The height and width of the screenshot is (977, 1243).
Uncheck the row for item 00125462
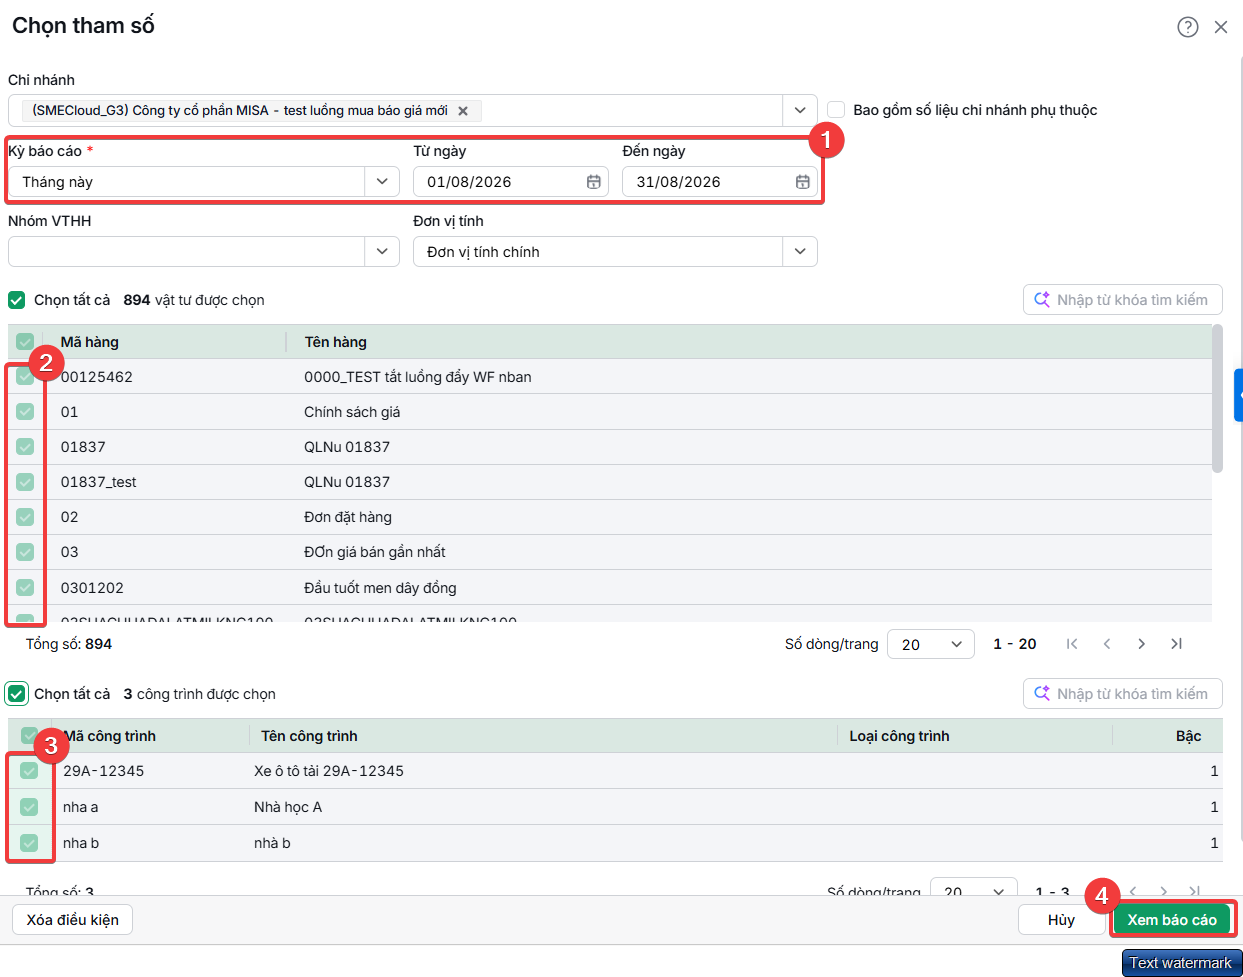[25, 377]
